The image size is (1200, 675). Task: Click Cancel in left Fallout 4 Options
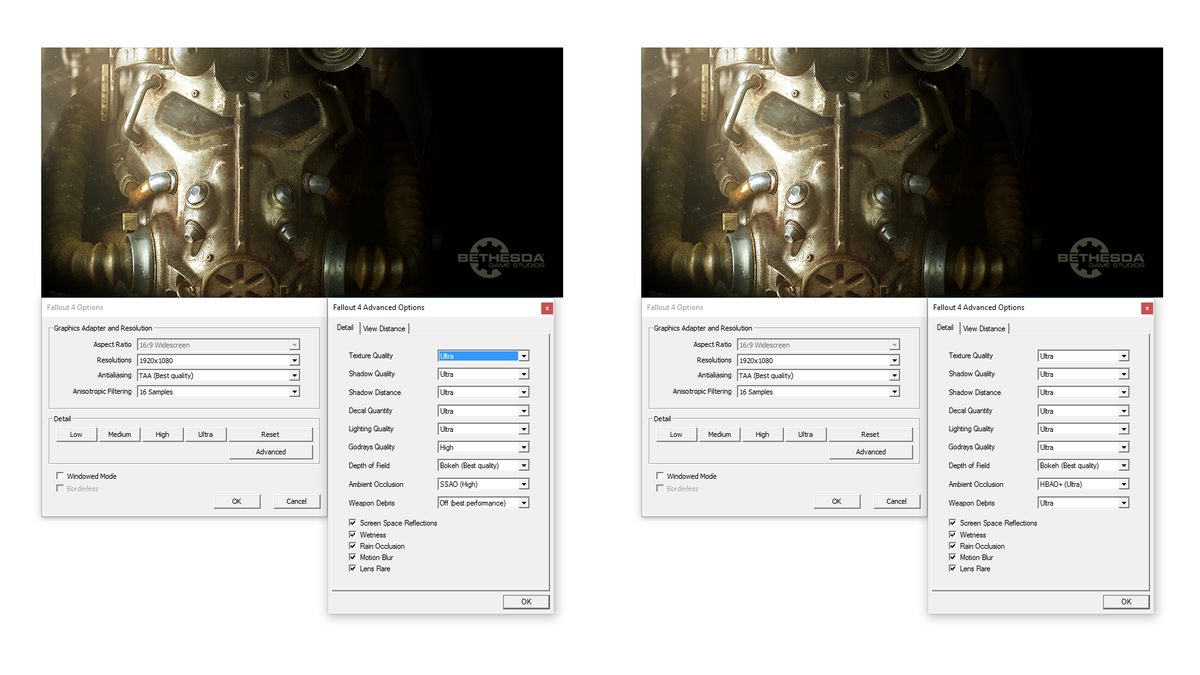(296, 501)
